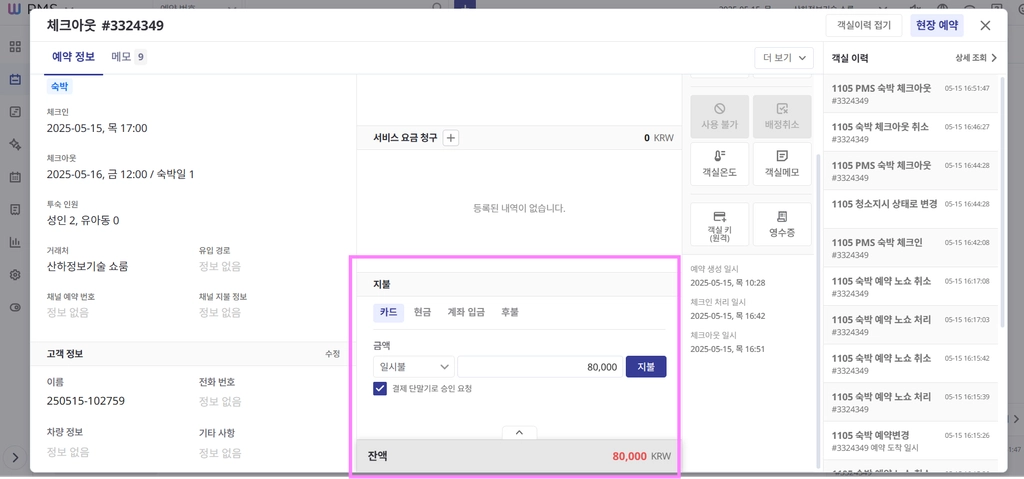Click check-in date 2025-05-15, 목 17:00
1024x479 pixels.
pos(97,128)
